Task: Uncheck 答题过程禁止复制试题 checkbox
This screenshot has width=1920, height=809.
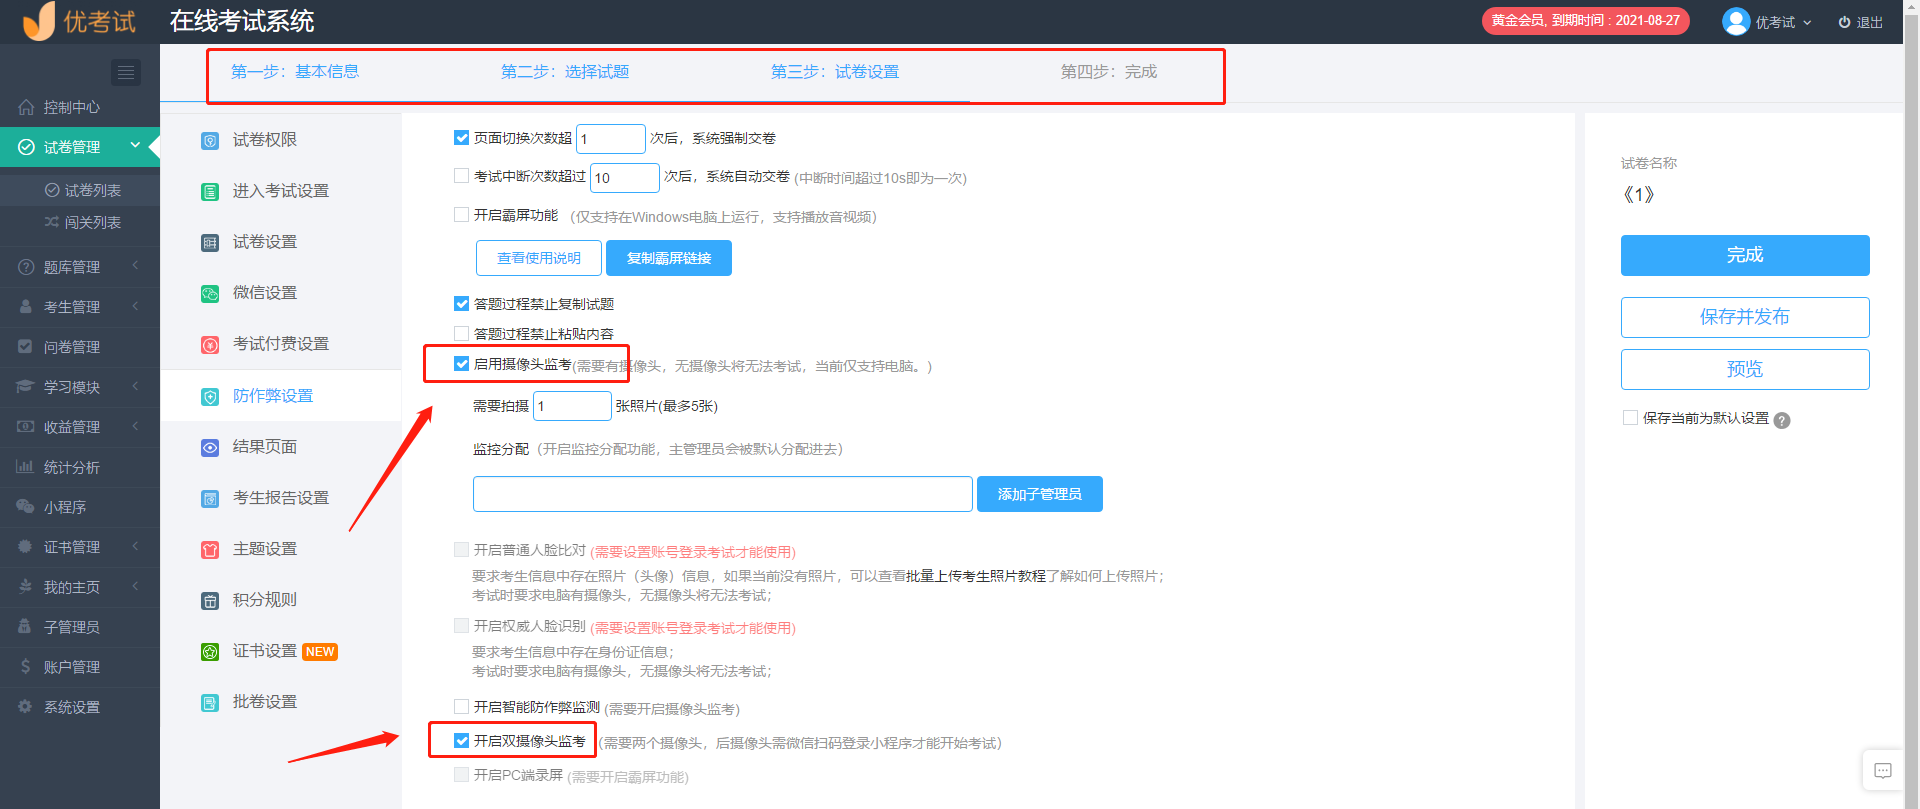Action: (x=461, y=304)
